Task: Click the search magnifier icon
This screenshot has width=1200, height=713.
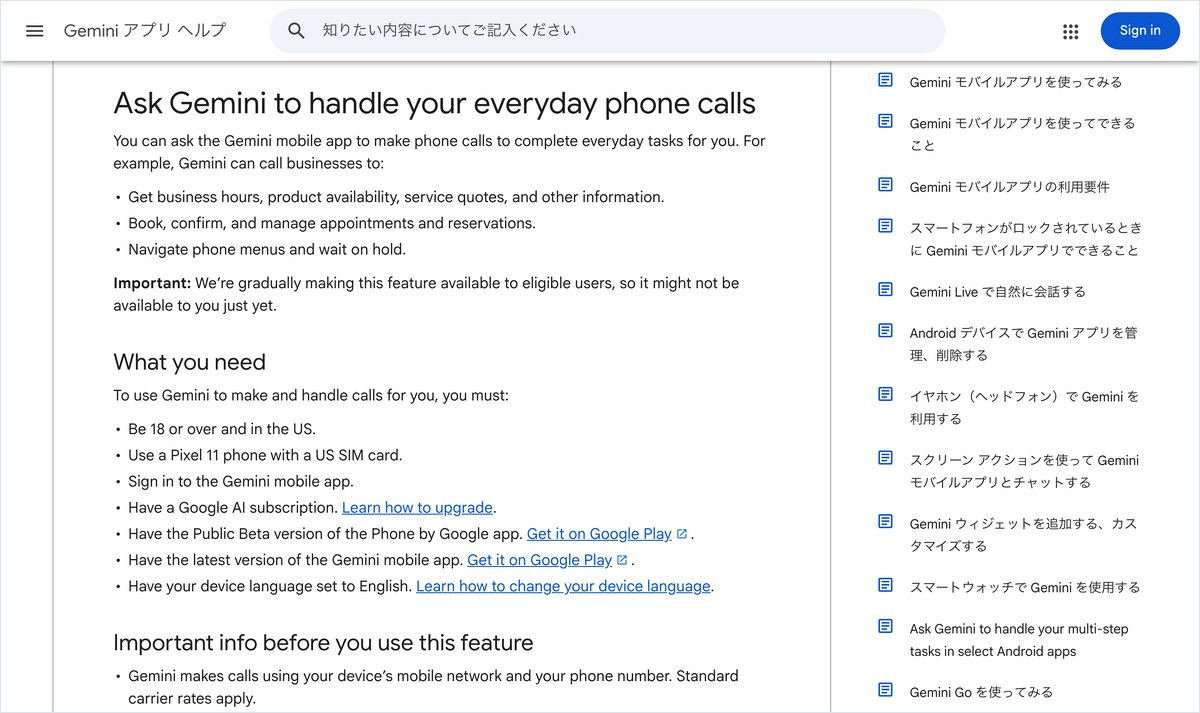Action: (x=296, y=31)
